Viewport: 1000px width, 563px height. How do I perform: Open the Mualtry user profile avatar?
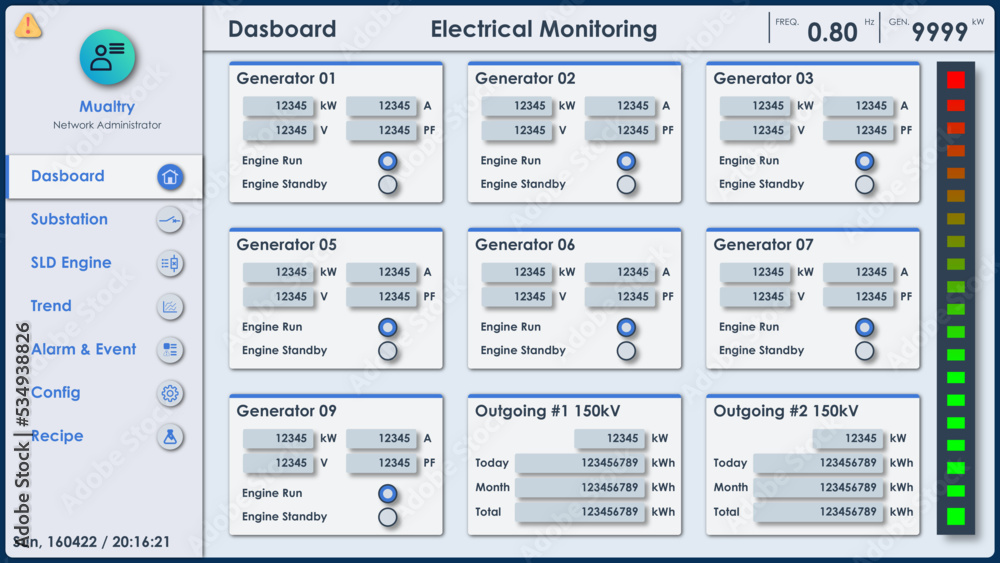(107, 57)
